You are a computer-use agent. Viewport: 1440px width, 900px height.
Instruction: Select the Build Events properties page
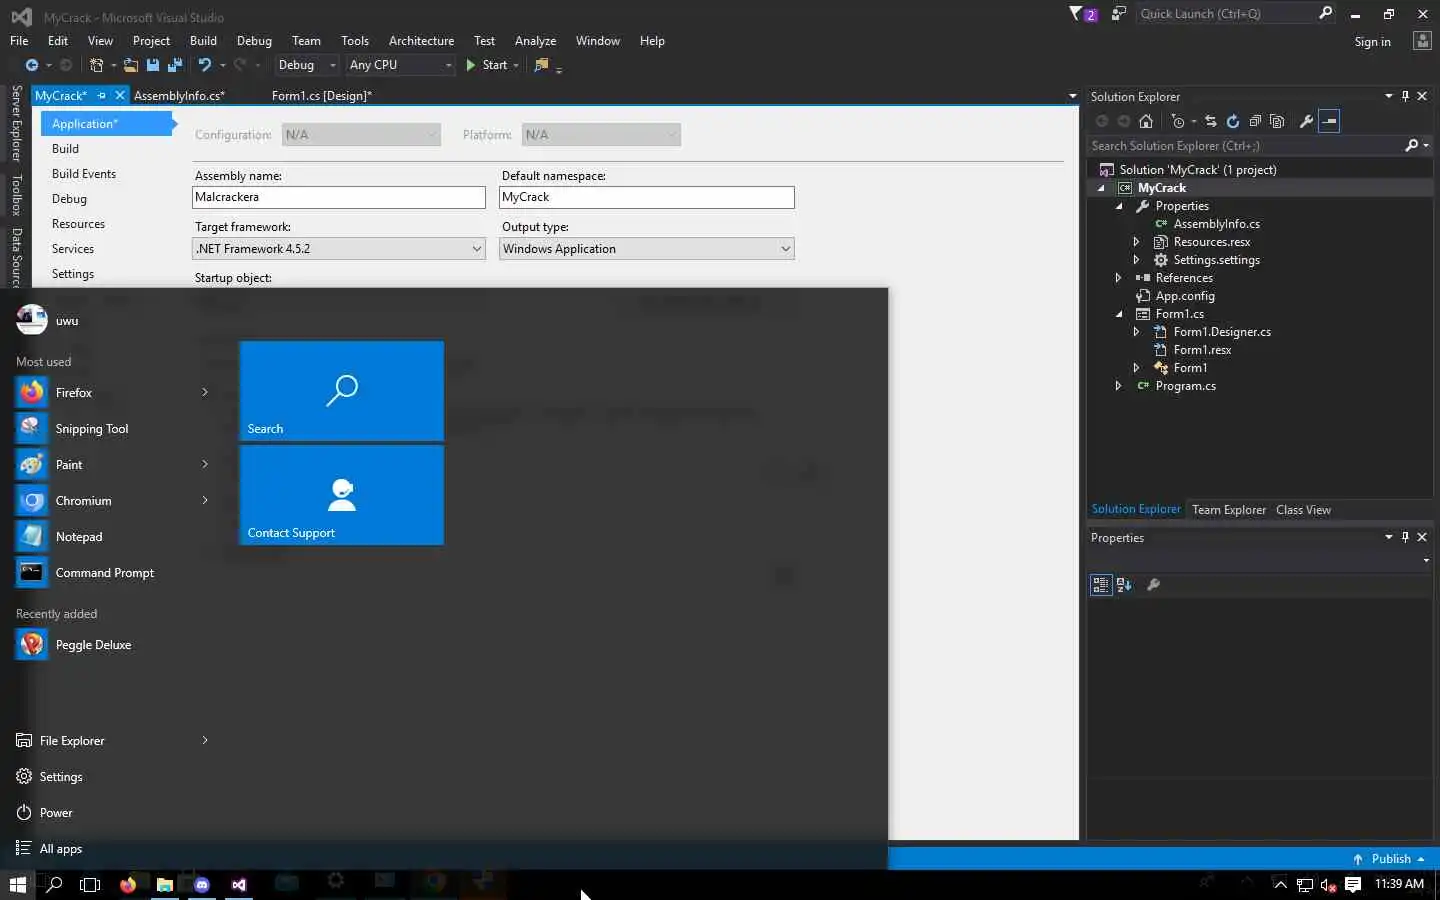(84, 174)
